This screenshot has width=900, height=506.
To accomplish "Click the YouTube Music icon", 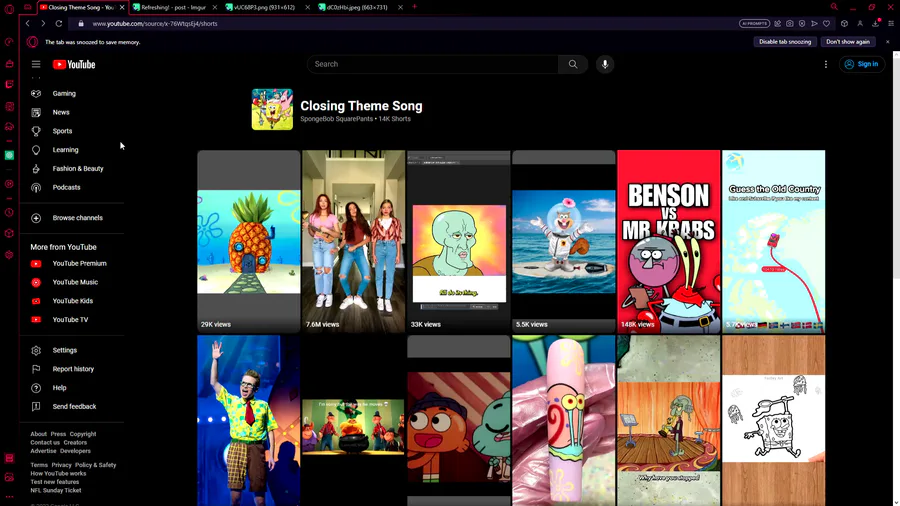I will [36, 282].
